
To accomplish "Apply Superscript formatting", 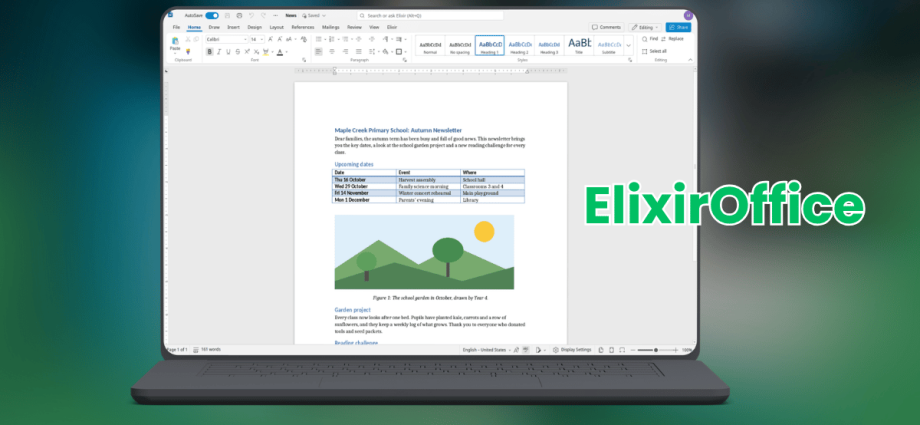I will click(x=247, y=52).
